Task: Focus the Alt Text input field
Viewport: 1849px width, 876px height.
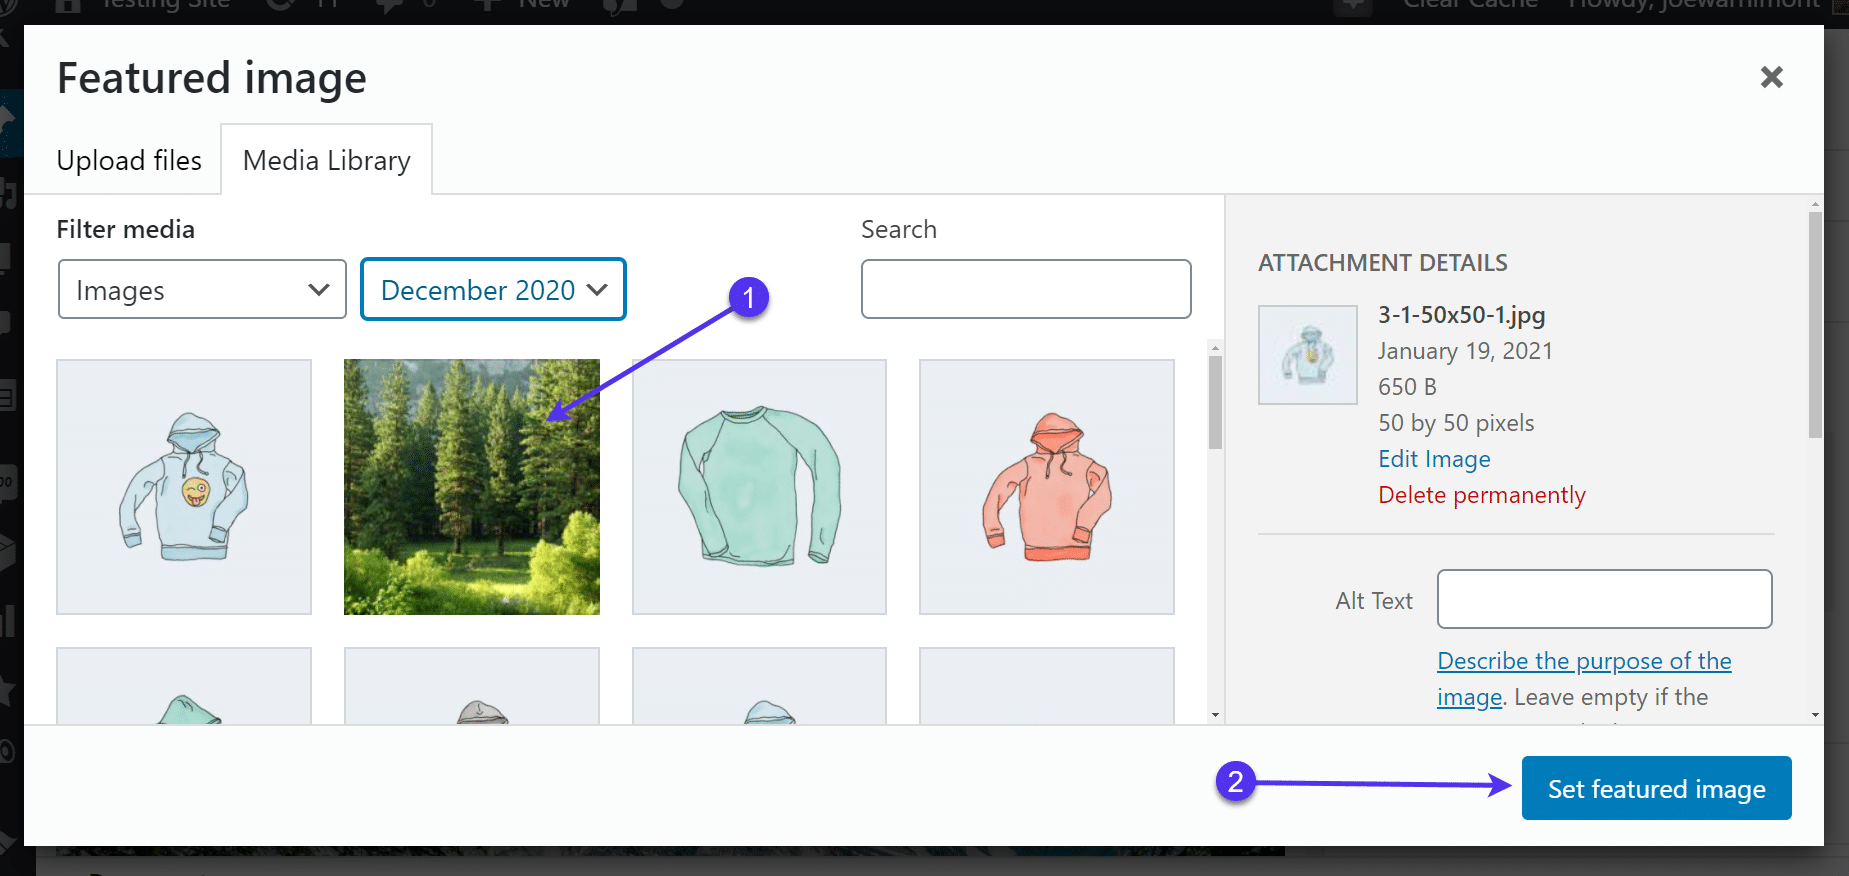Action: click(1604, 599)
